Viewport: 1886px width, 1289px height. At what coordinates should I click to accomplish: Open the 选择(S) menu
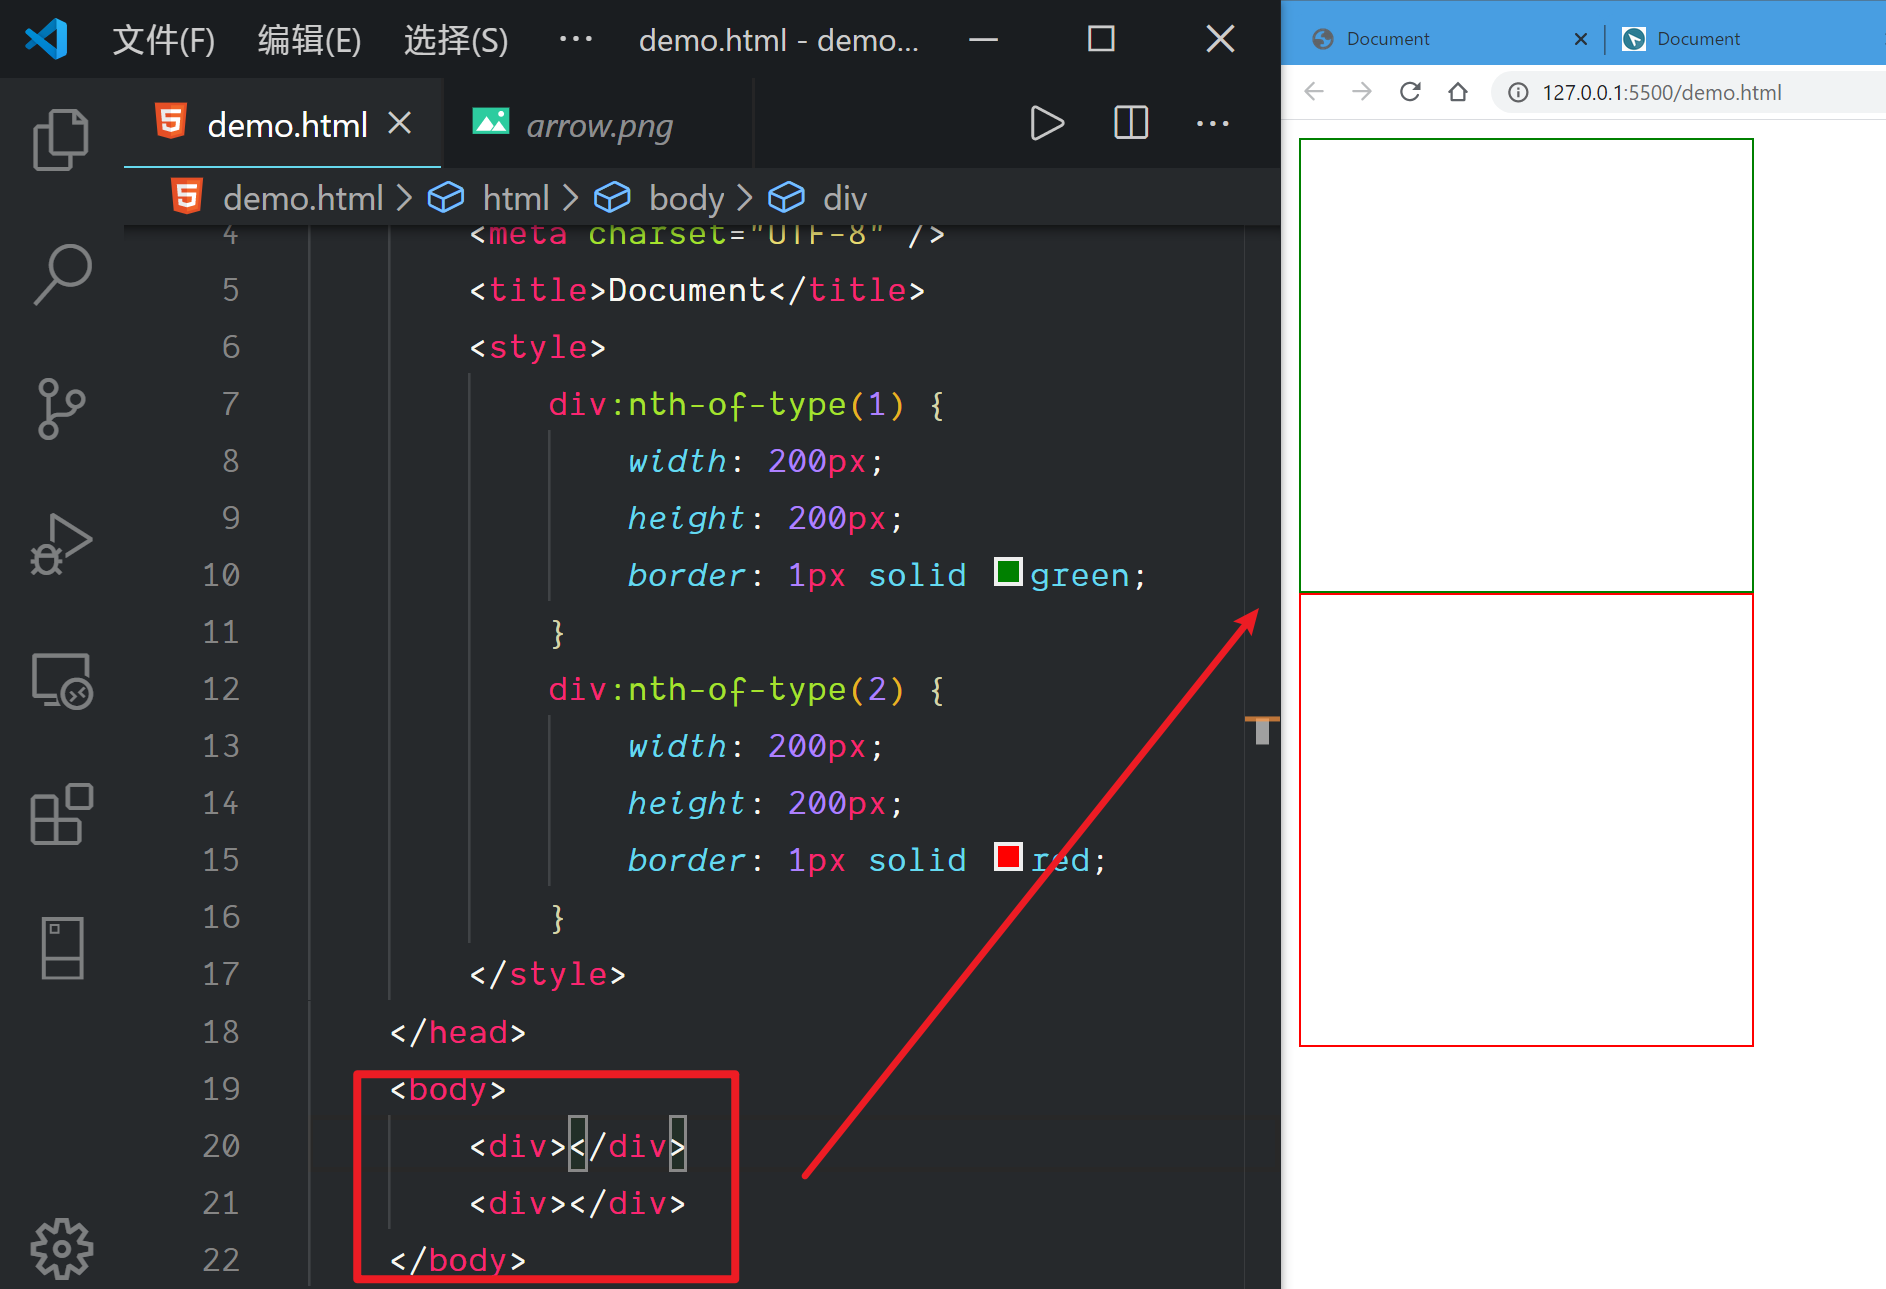tap(456, 40)
